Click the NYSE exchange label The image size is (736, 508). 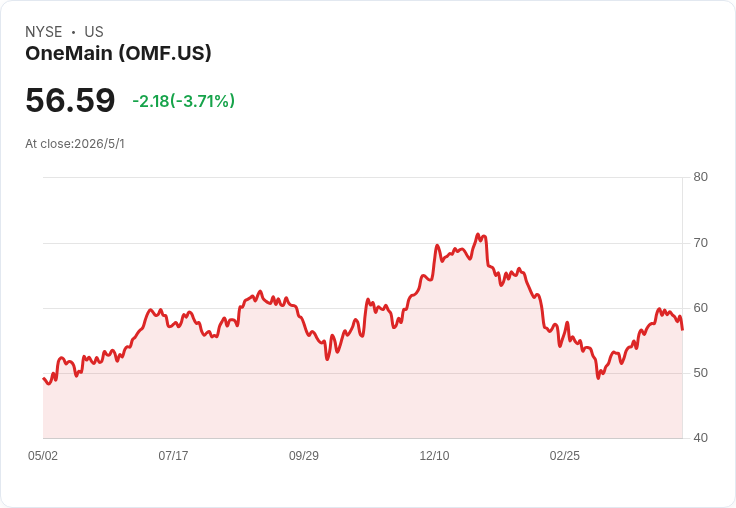44,32
